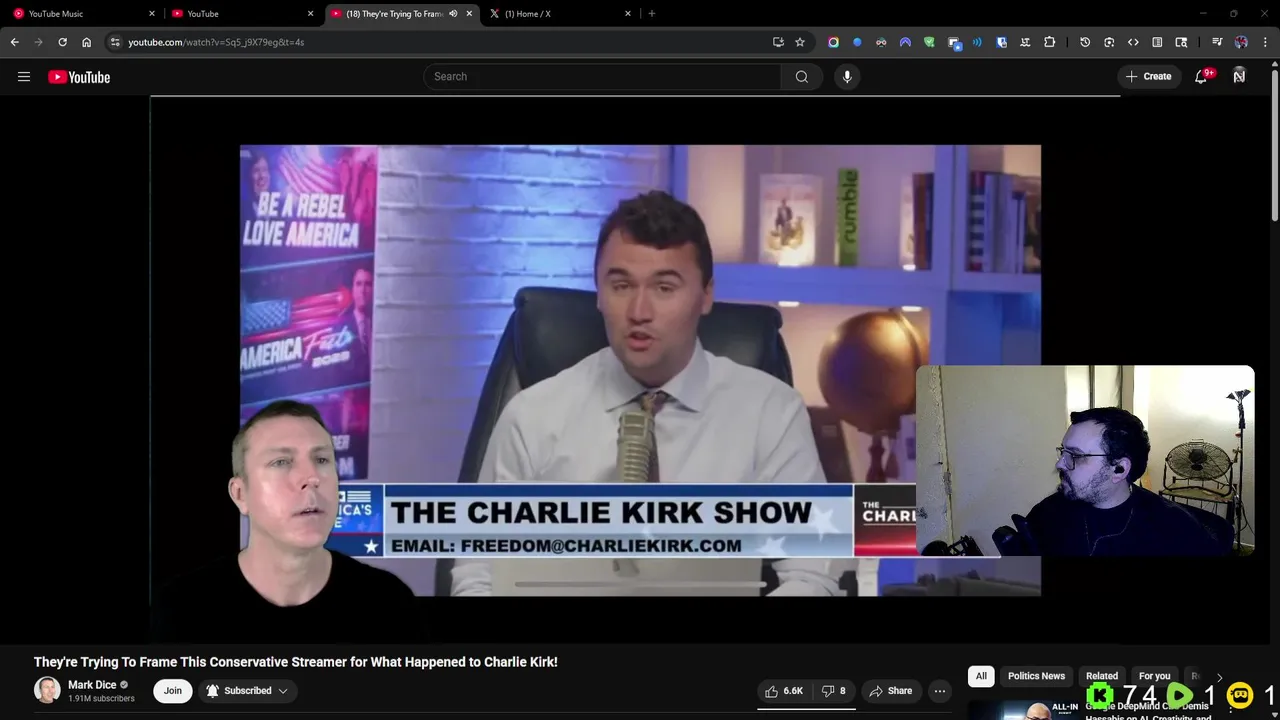Open the code brackets toolbar icon
The height and width of the screenshot is (720, 1280).
(x=1133, y=42)
